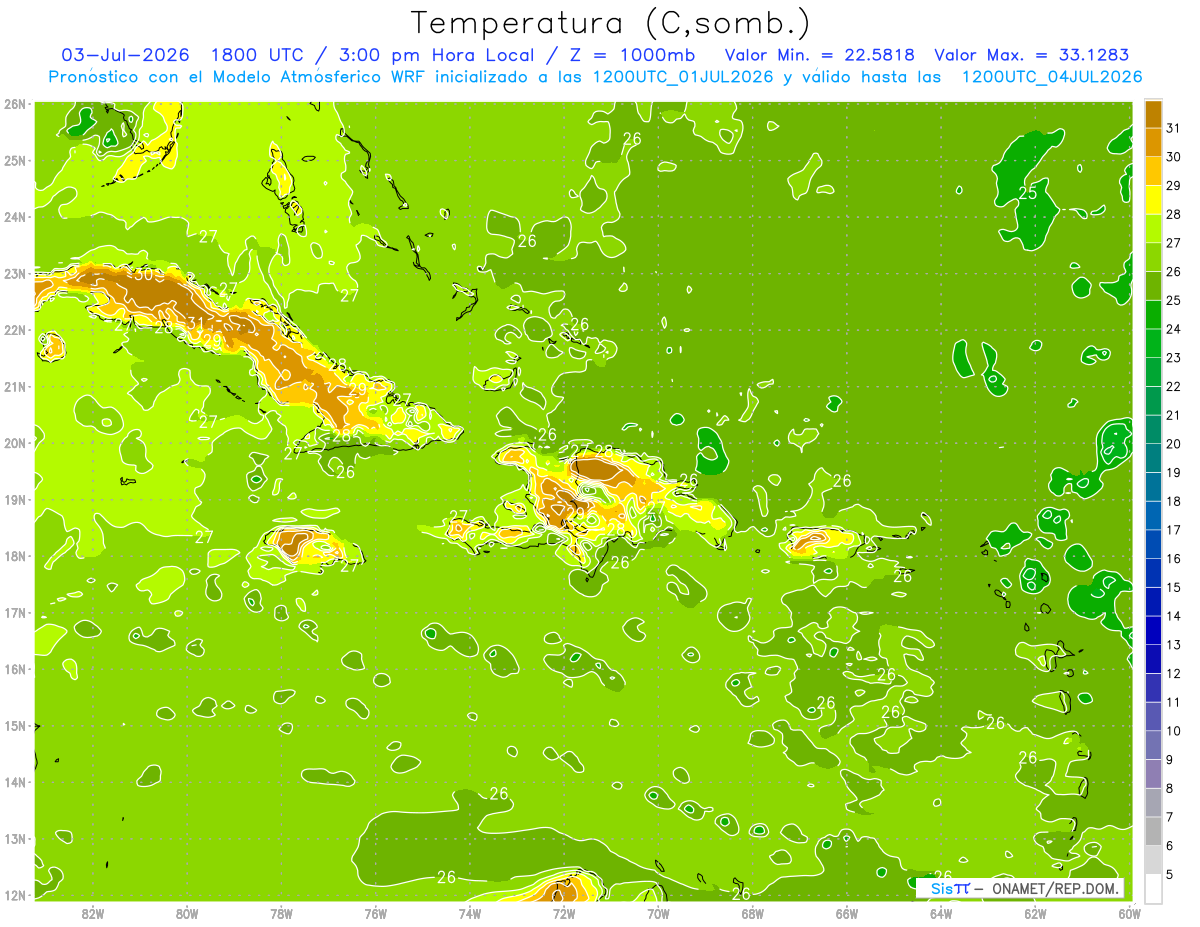
Task: Click the 19N latitude label
Action: point(15,499)
